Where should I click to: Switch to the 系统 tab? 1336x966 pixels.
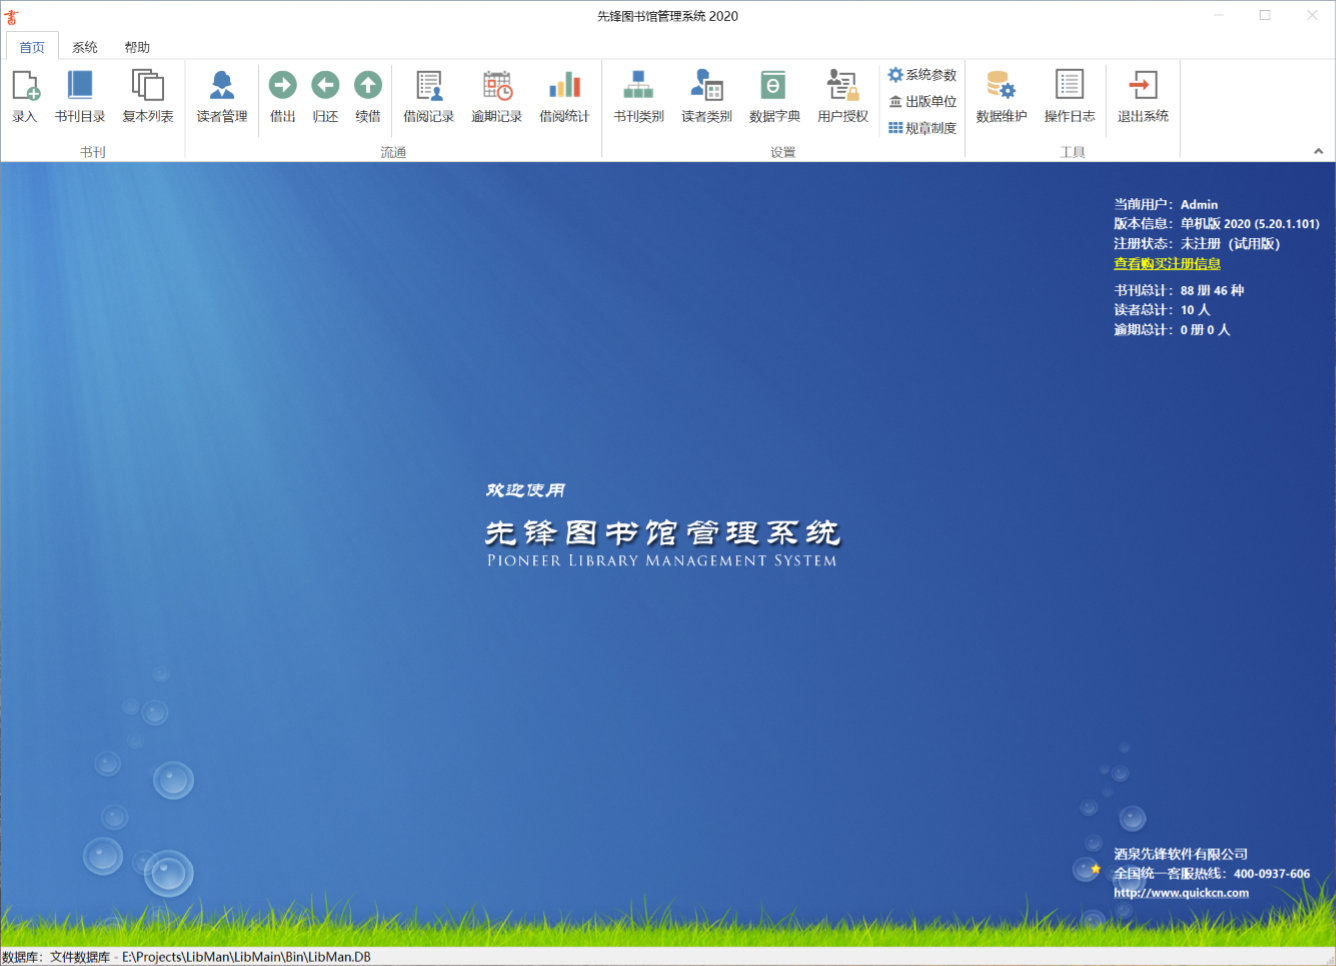point(85,46)
